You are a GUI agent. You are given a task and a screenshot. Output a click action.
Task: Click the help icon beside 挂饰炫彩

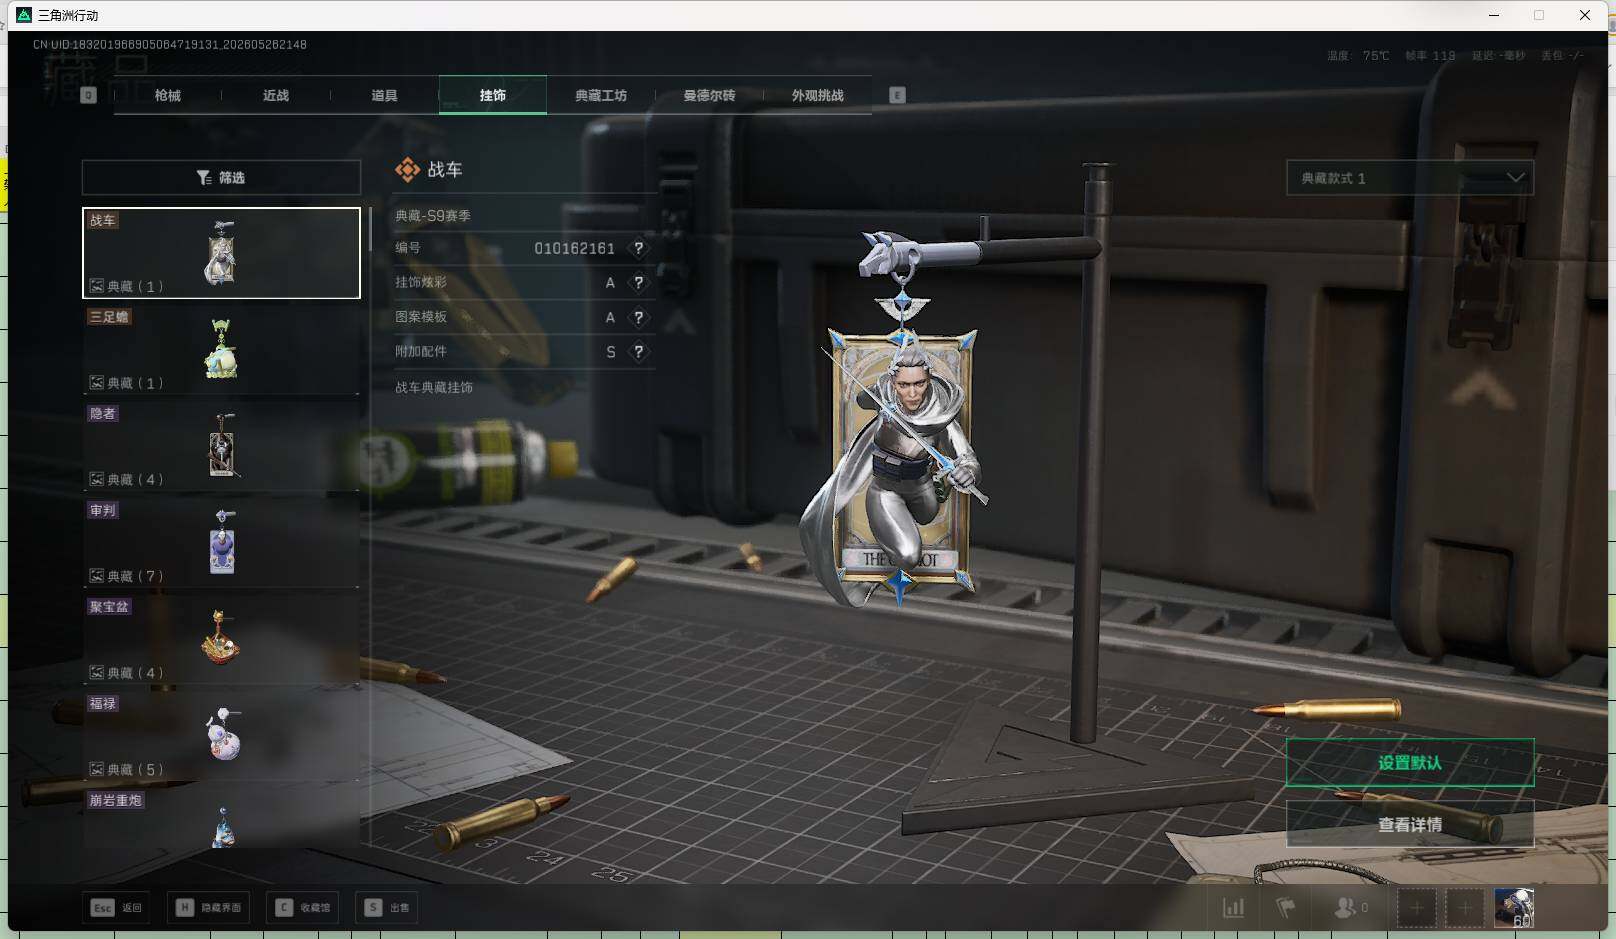tap(639, 283)
